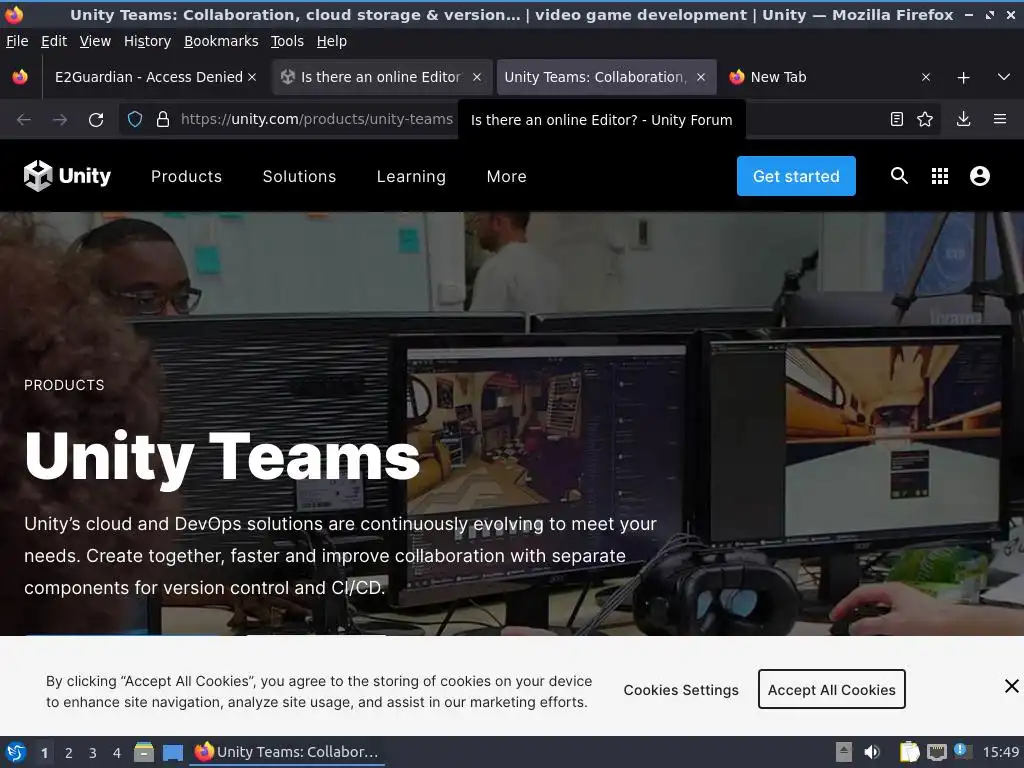Click the site security padlock icon
1024x768 pixels.
[163, 119]
